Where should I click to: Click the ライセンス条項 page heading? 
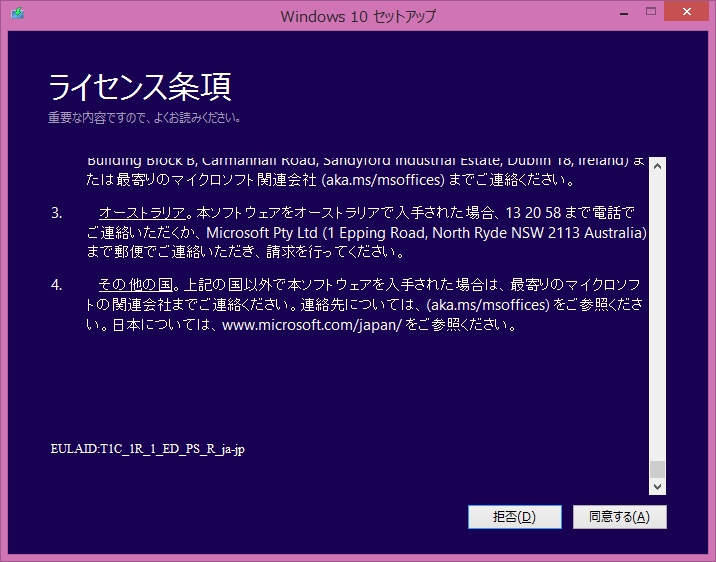point(140,87)
